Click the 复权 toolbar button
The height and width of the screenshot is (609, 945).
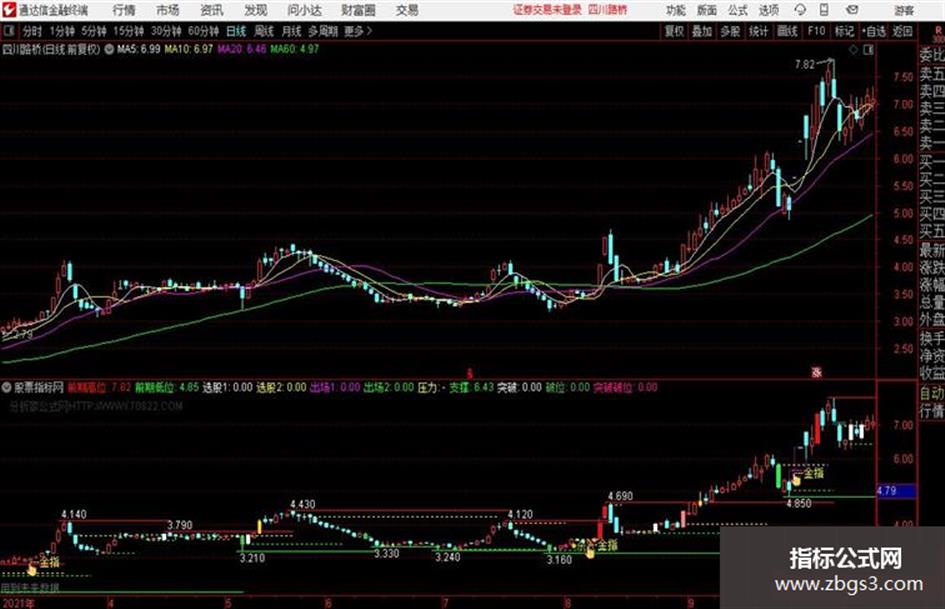tap(674, 31)
